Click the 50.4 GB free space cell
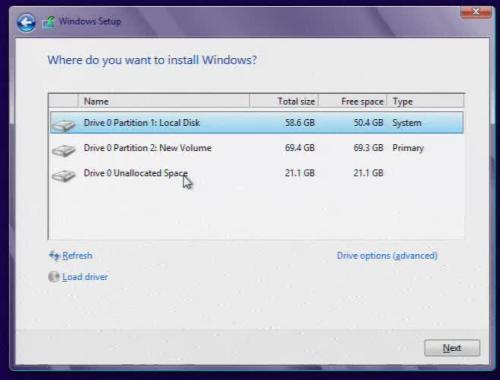Screen dimensions: 500x380 [368, 123]
